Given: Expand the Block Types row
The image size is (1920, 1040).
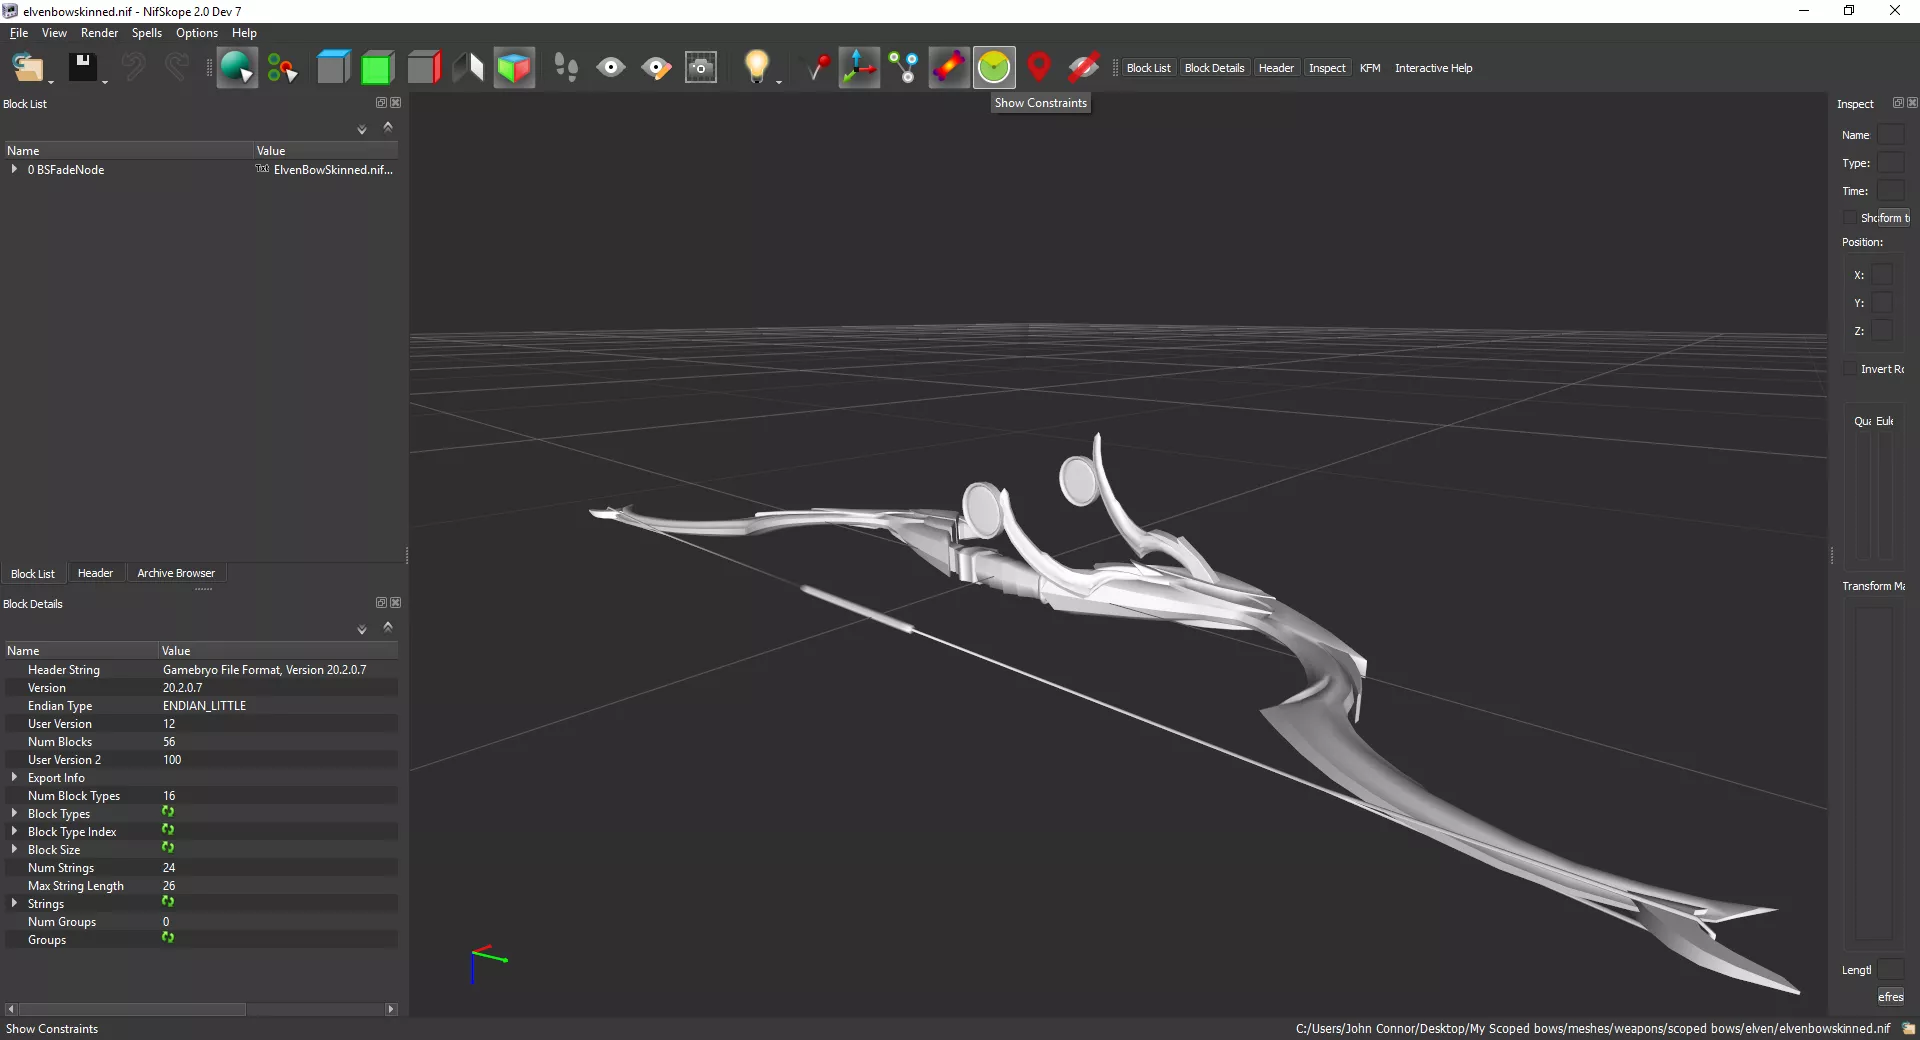Looking at the screenshot, I should click(x=14, y=813).
